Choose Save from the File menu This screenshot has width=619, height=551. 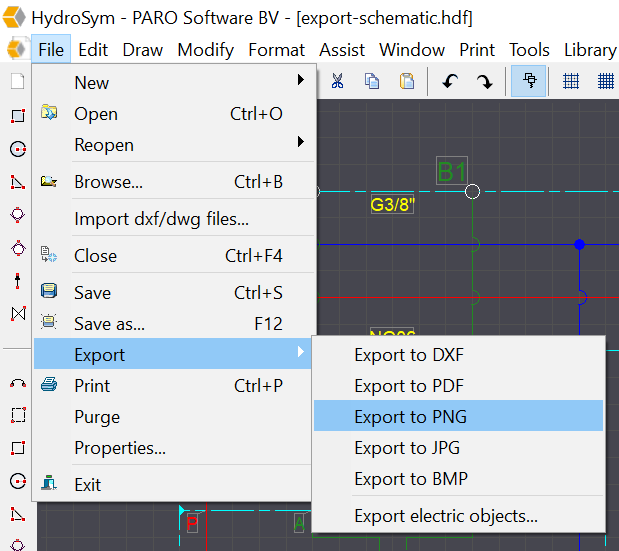[x=173, y=292]
